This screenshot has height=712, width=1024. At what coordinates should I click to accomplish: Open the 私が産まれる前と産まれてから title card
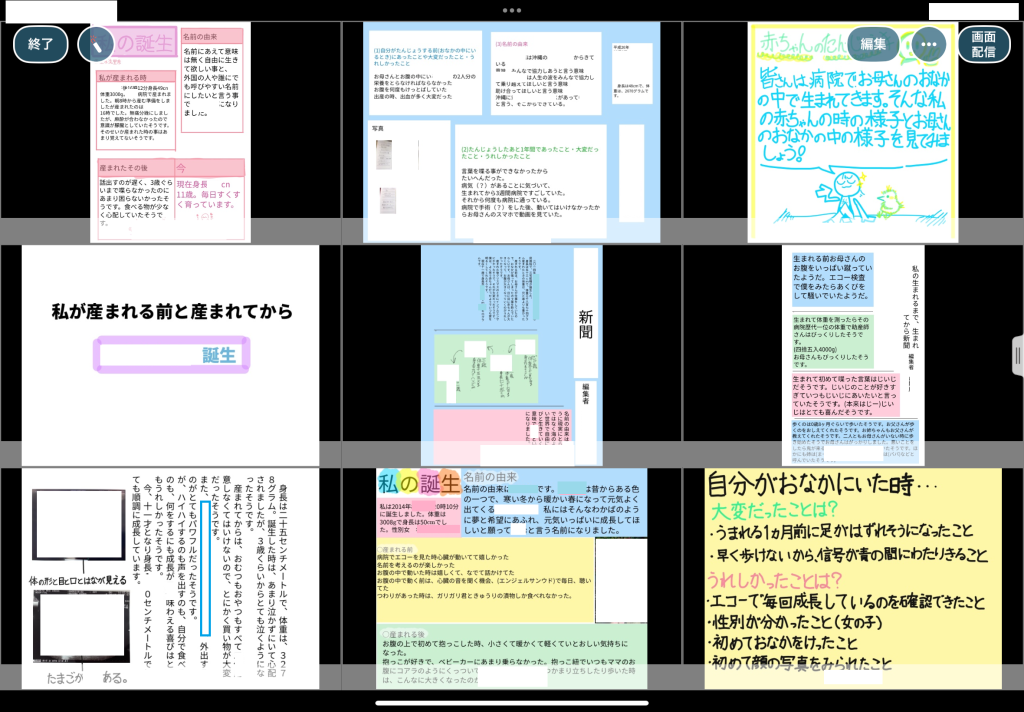coord(170,356)
